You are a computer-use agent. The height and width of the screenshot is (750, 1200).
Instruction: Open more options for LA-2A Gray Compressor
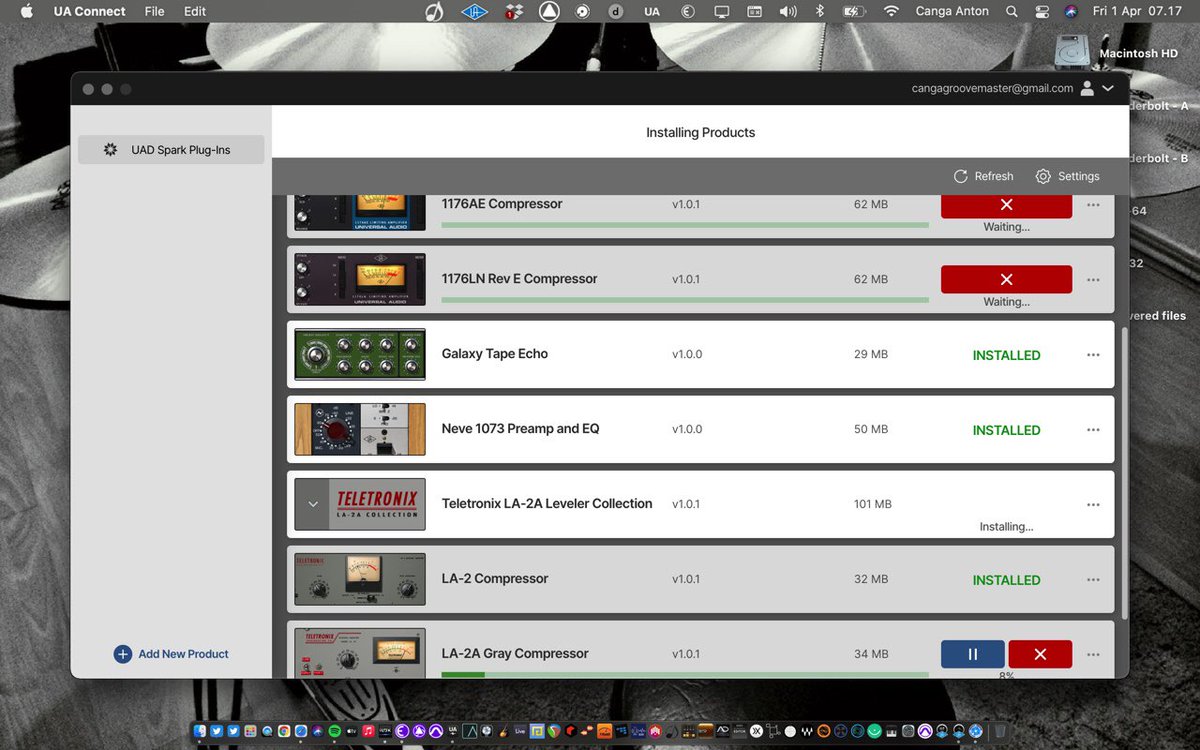[x=1093, y=655]
